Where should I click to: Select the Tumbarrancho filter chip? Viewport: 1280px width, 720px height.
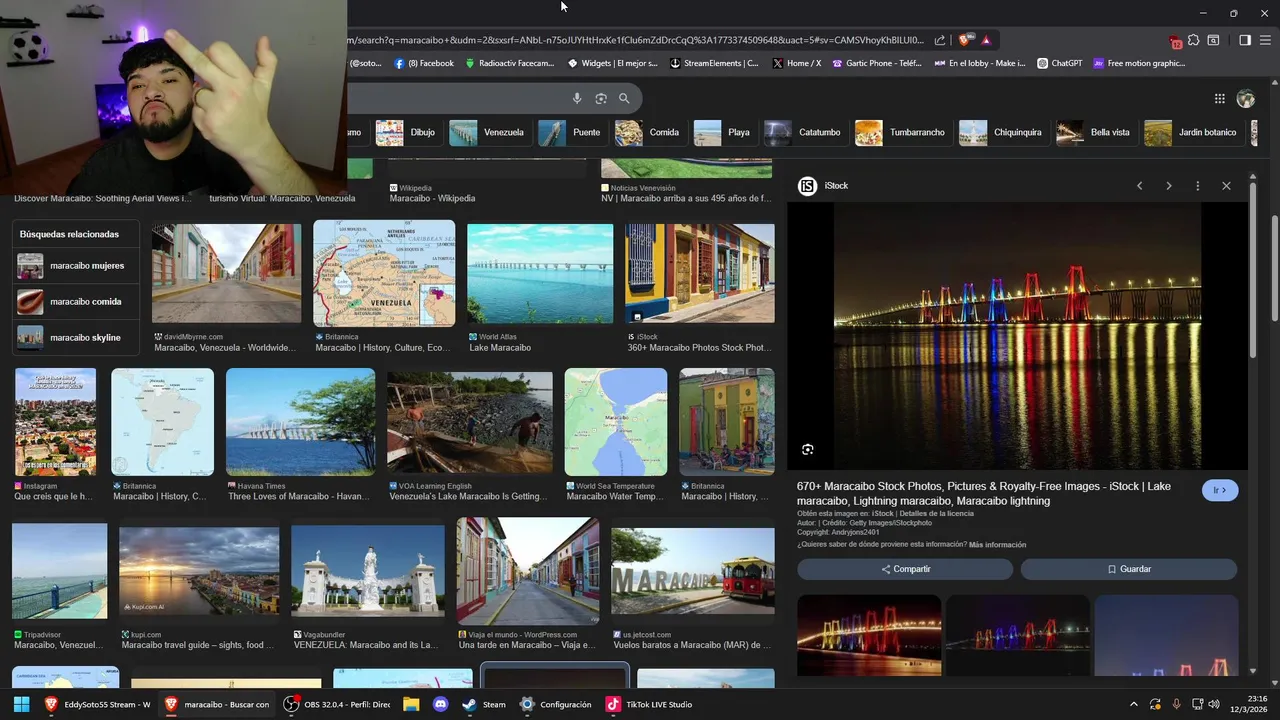901,132
